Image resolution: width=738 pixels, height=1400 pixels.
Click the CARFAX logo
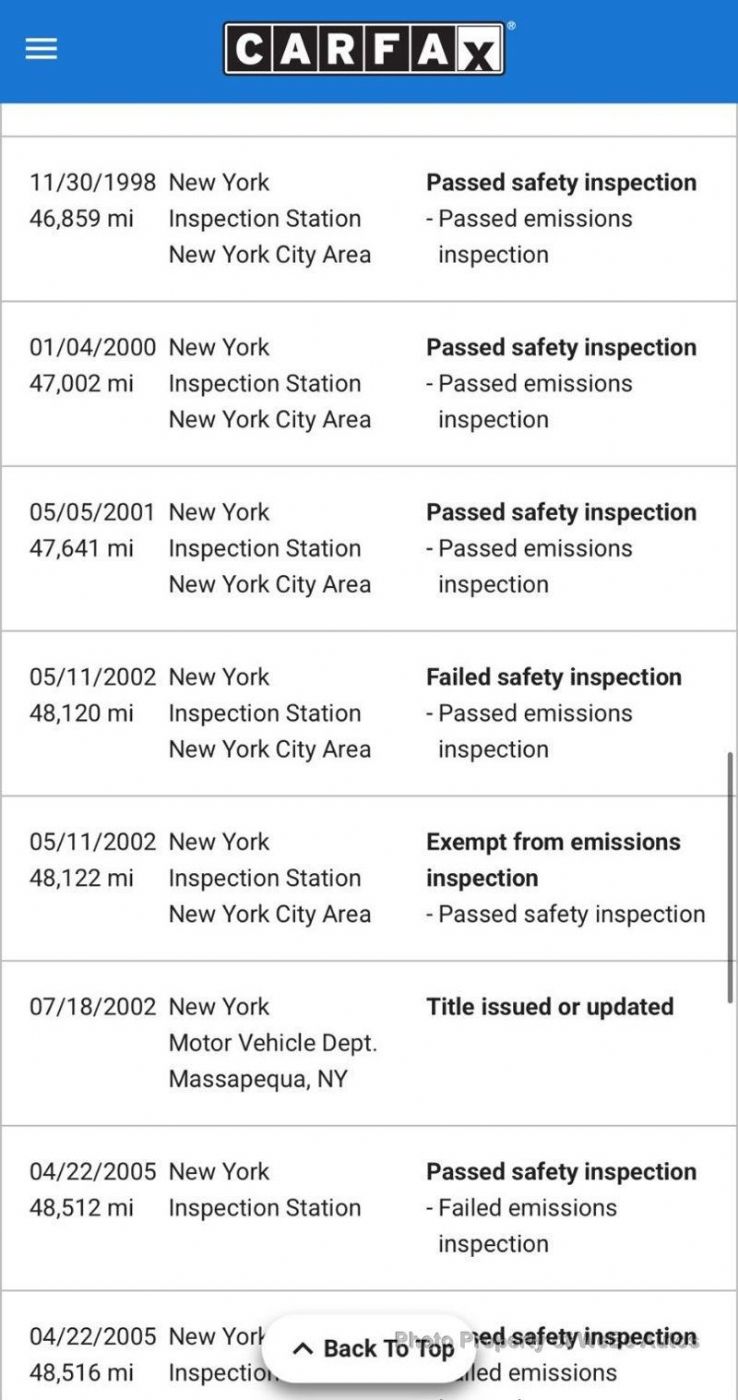(365, 49)
